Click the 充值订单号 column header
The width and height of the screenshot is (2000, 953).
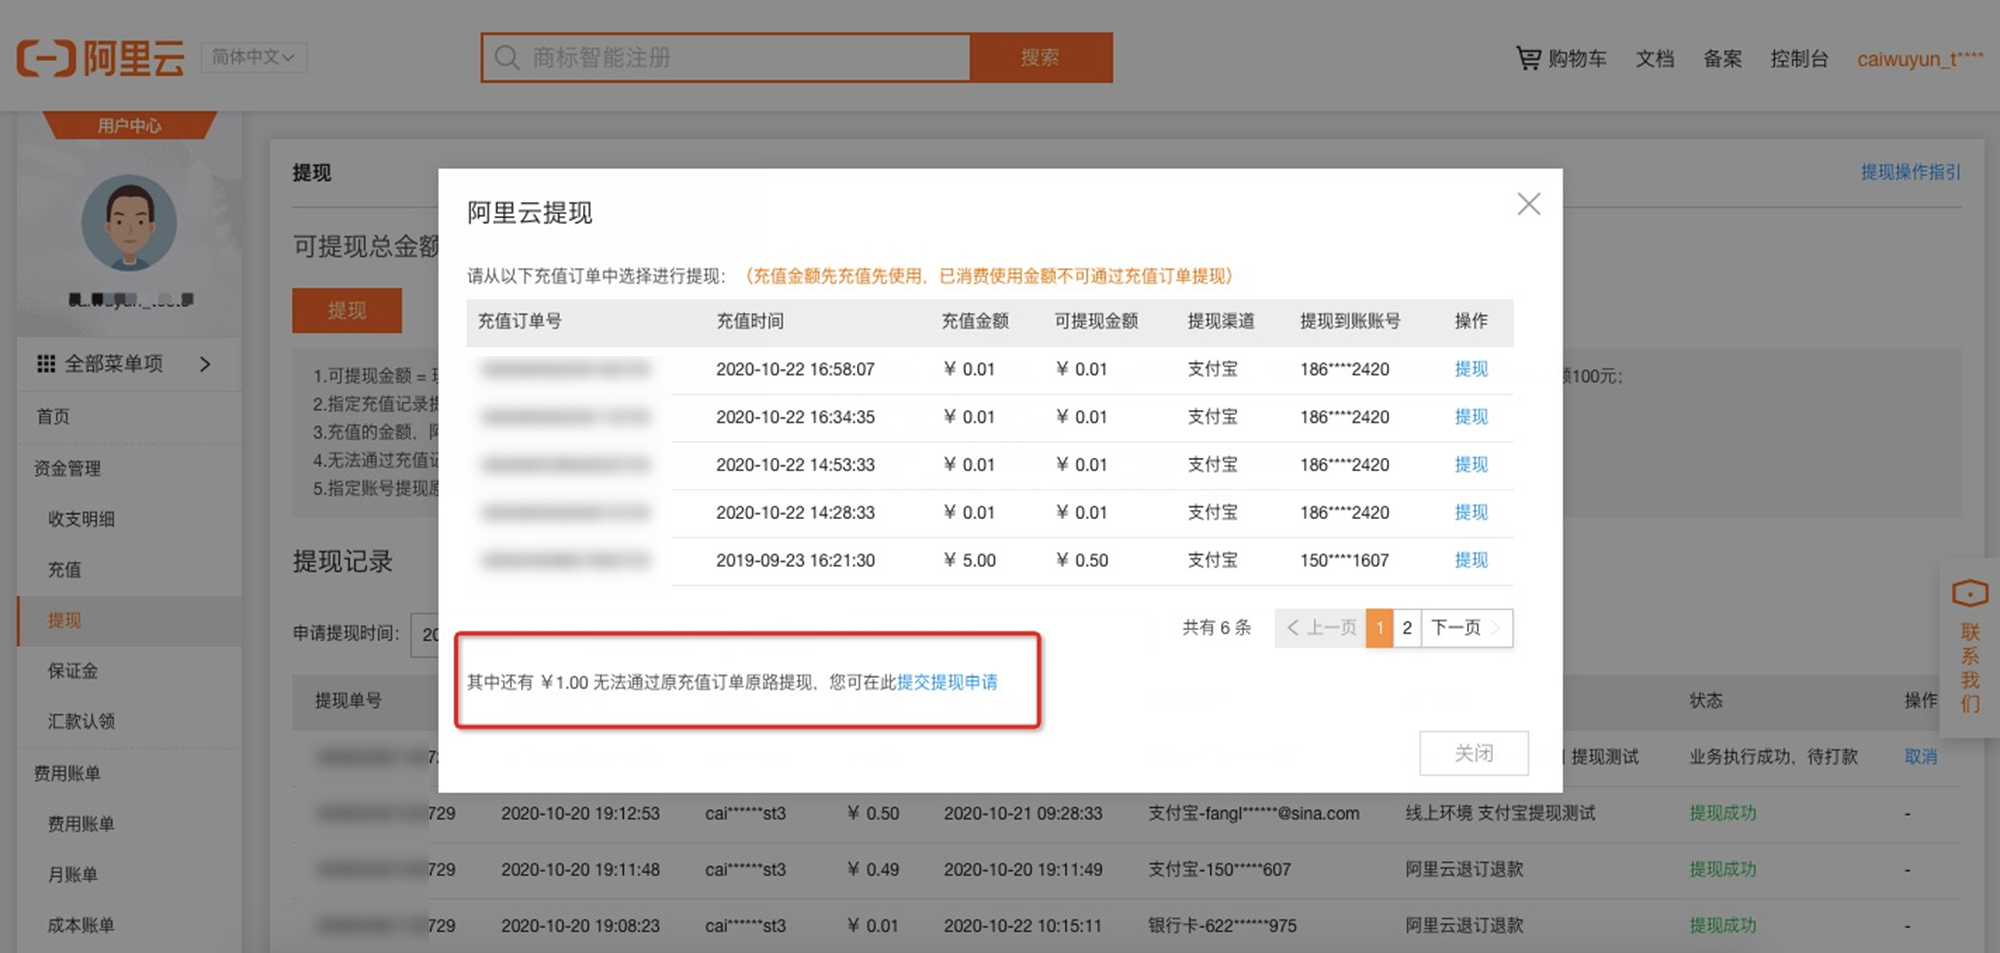click(520, 321)
